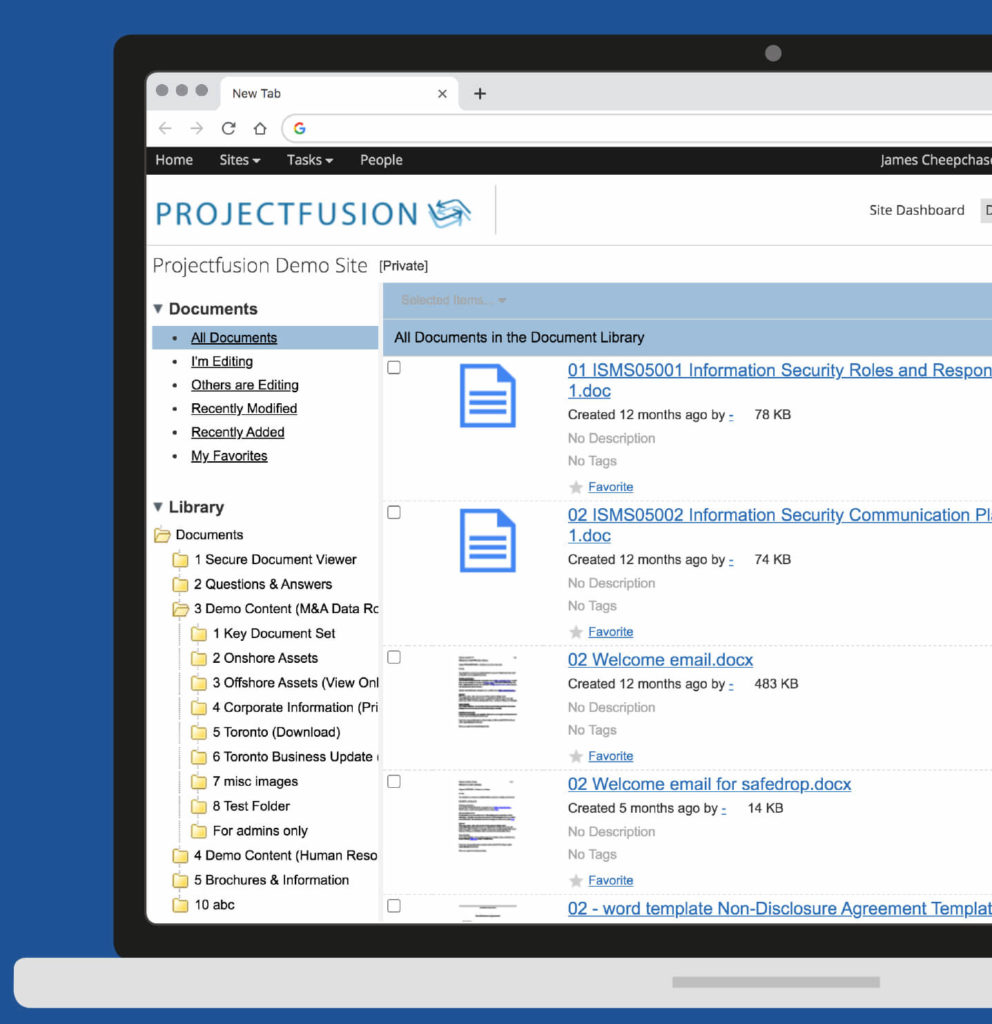Click Favorite link for 02 Welcome email.docx
This screenshot has height=1024, width=992.
tap(611, 756)
